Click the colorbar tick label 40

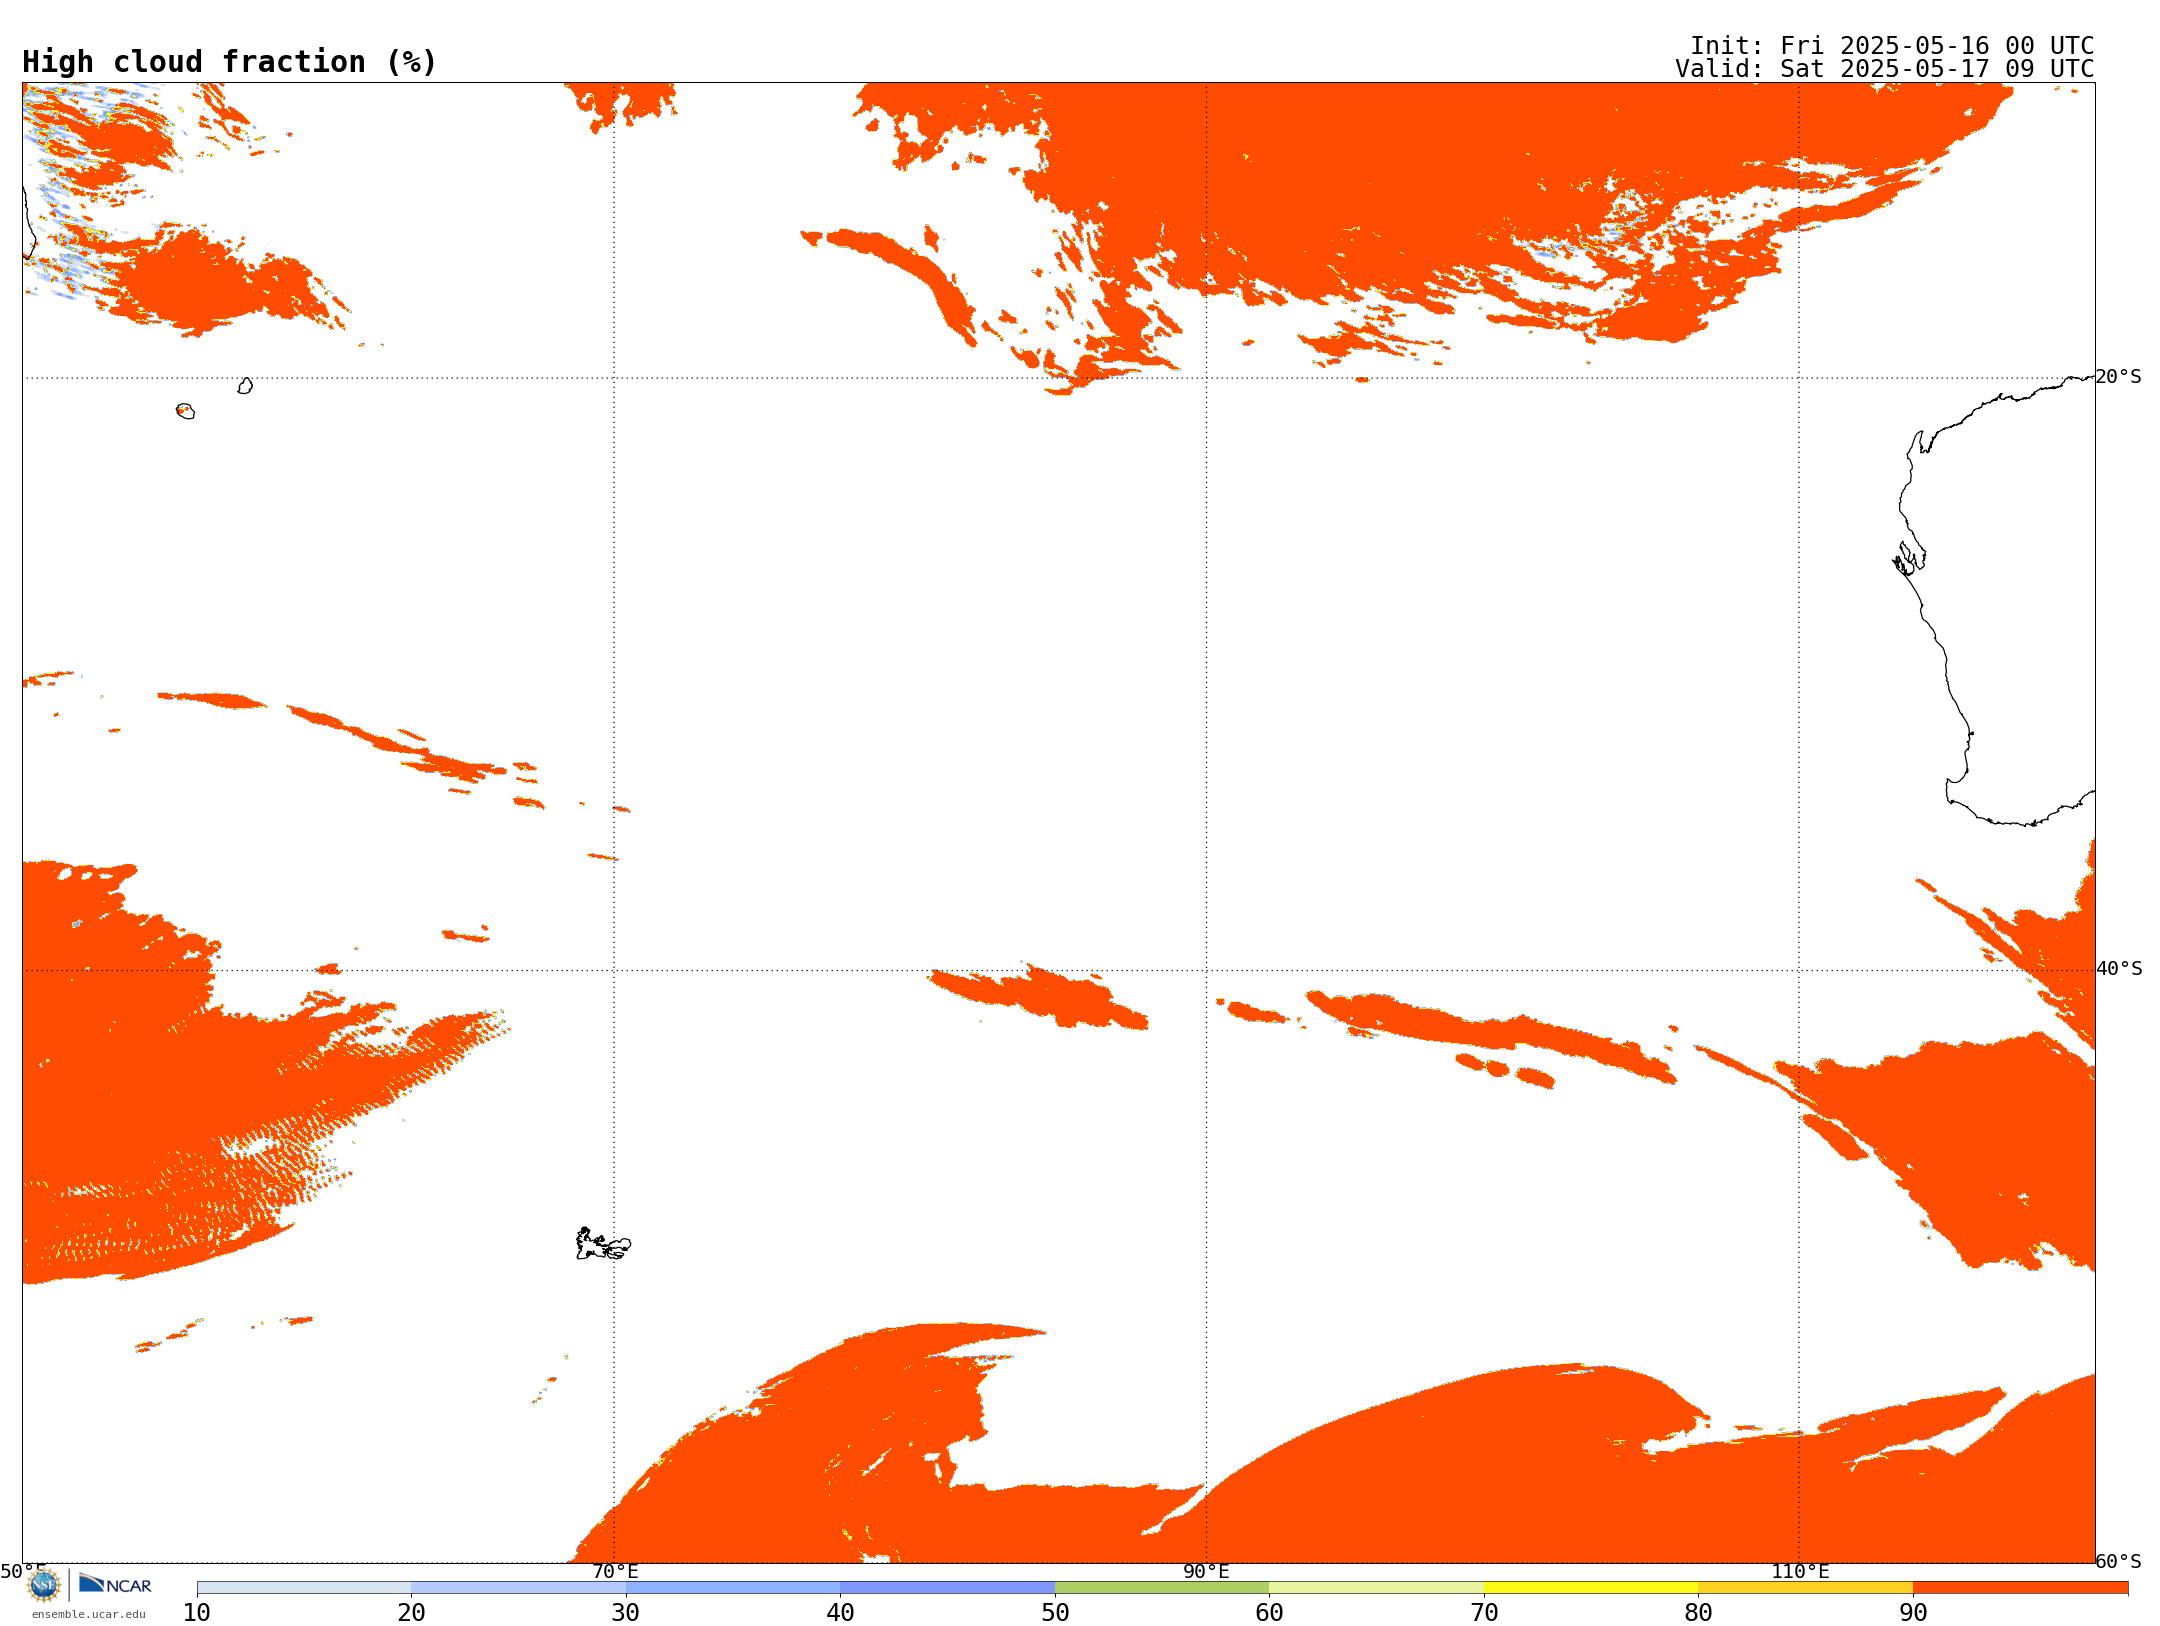(840, 1613)
